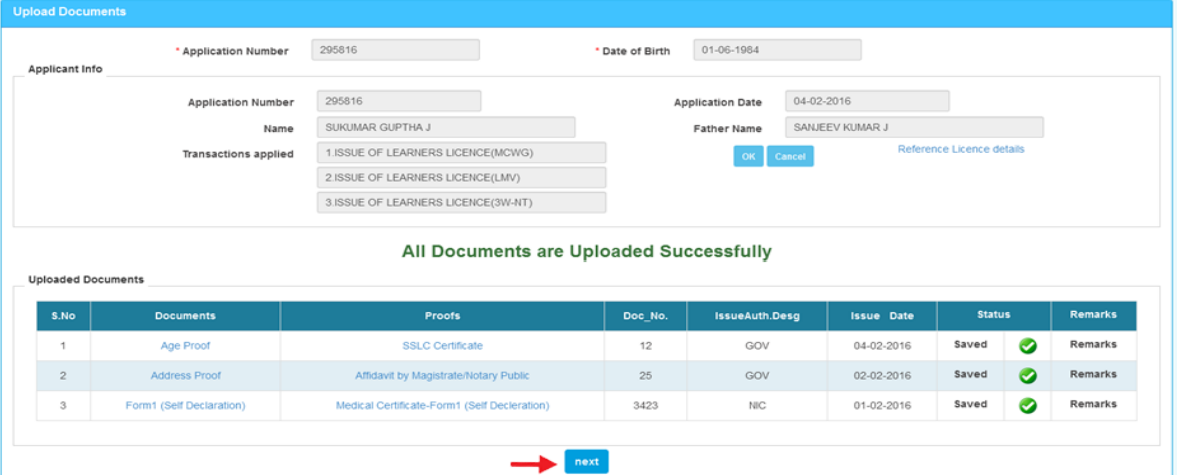Screen dimensions: 1177x475
Task: Open Form1 (Self Declaration) document link
Action: (185, 406)
